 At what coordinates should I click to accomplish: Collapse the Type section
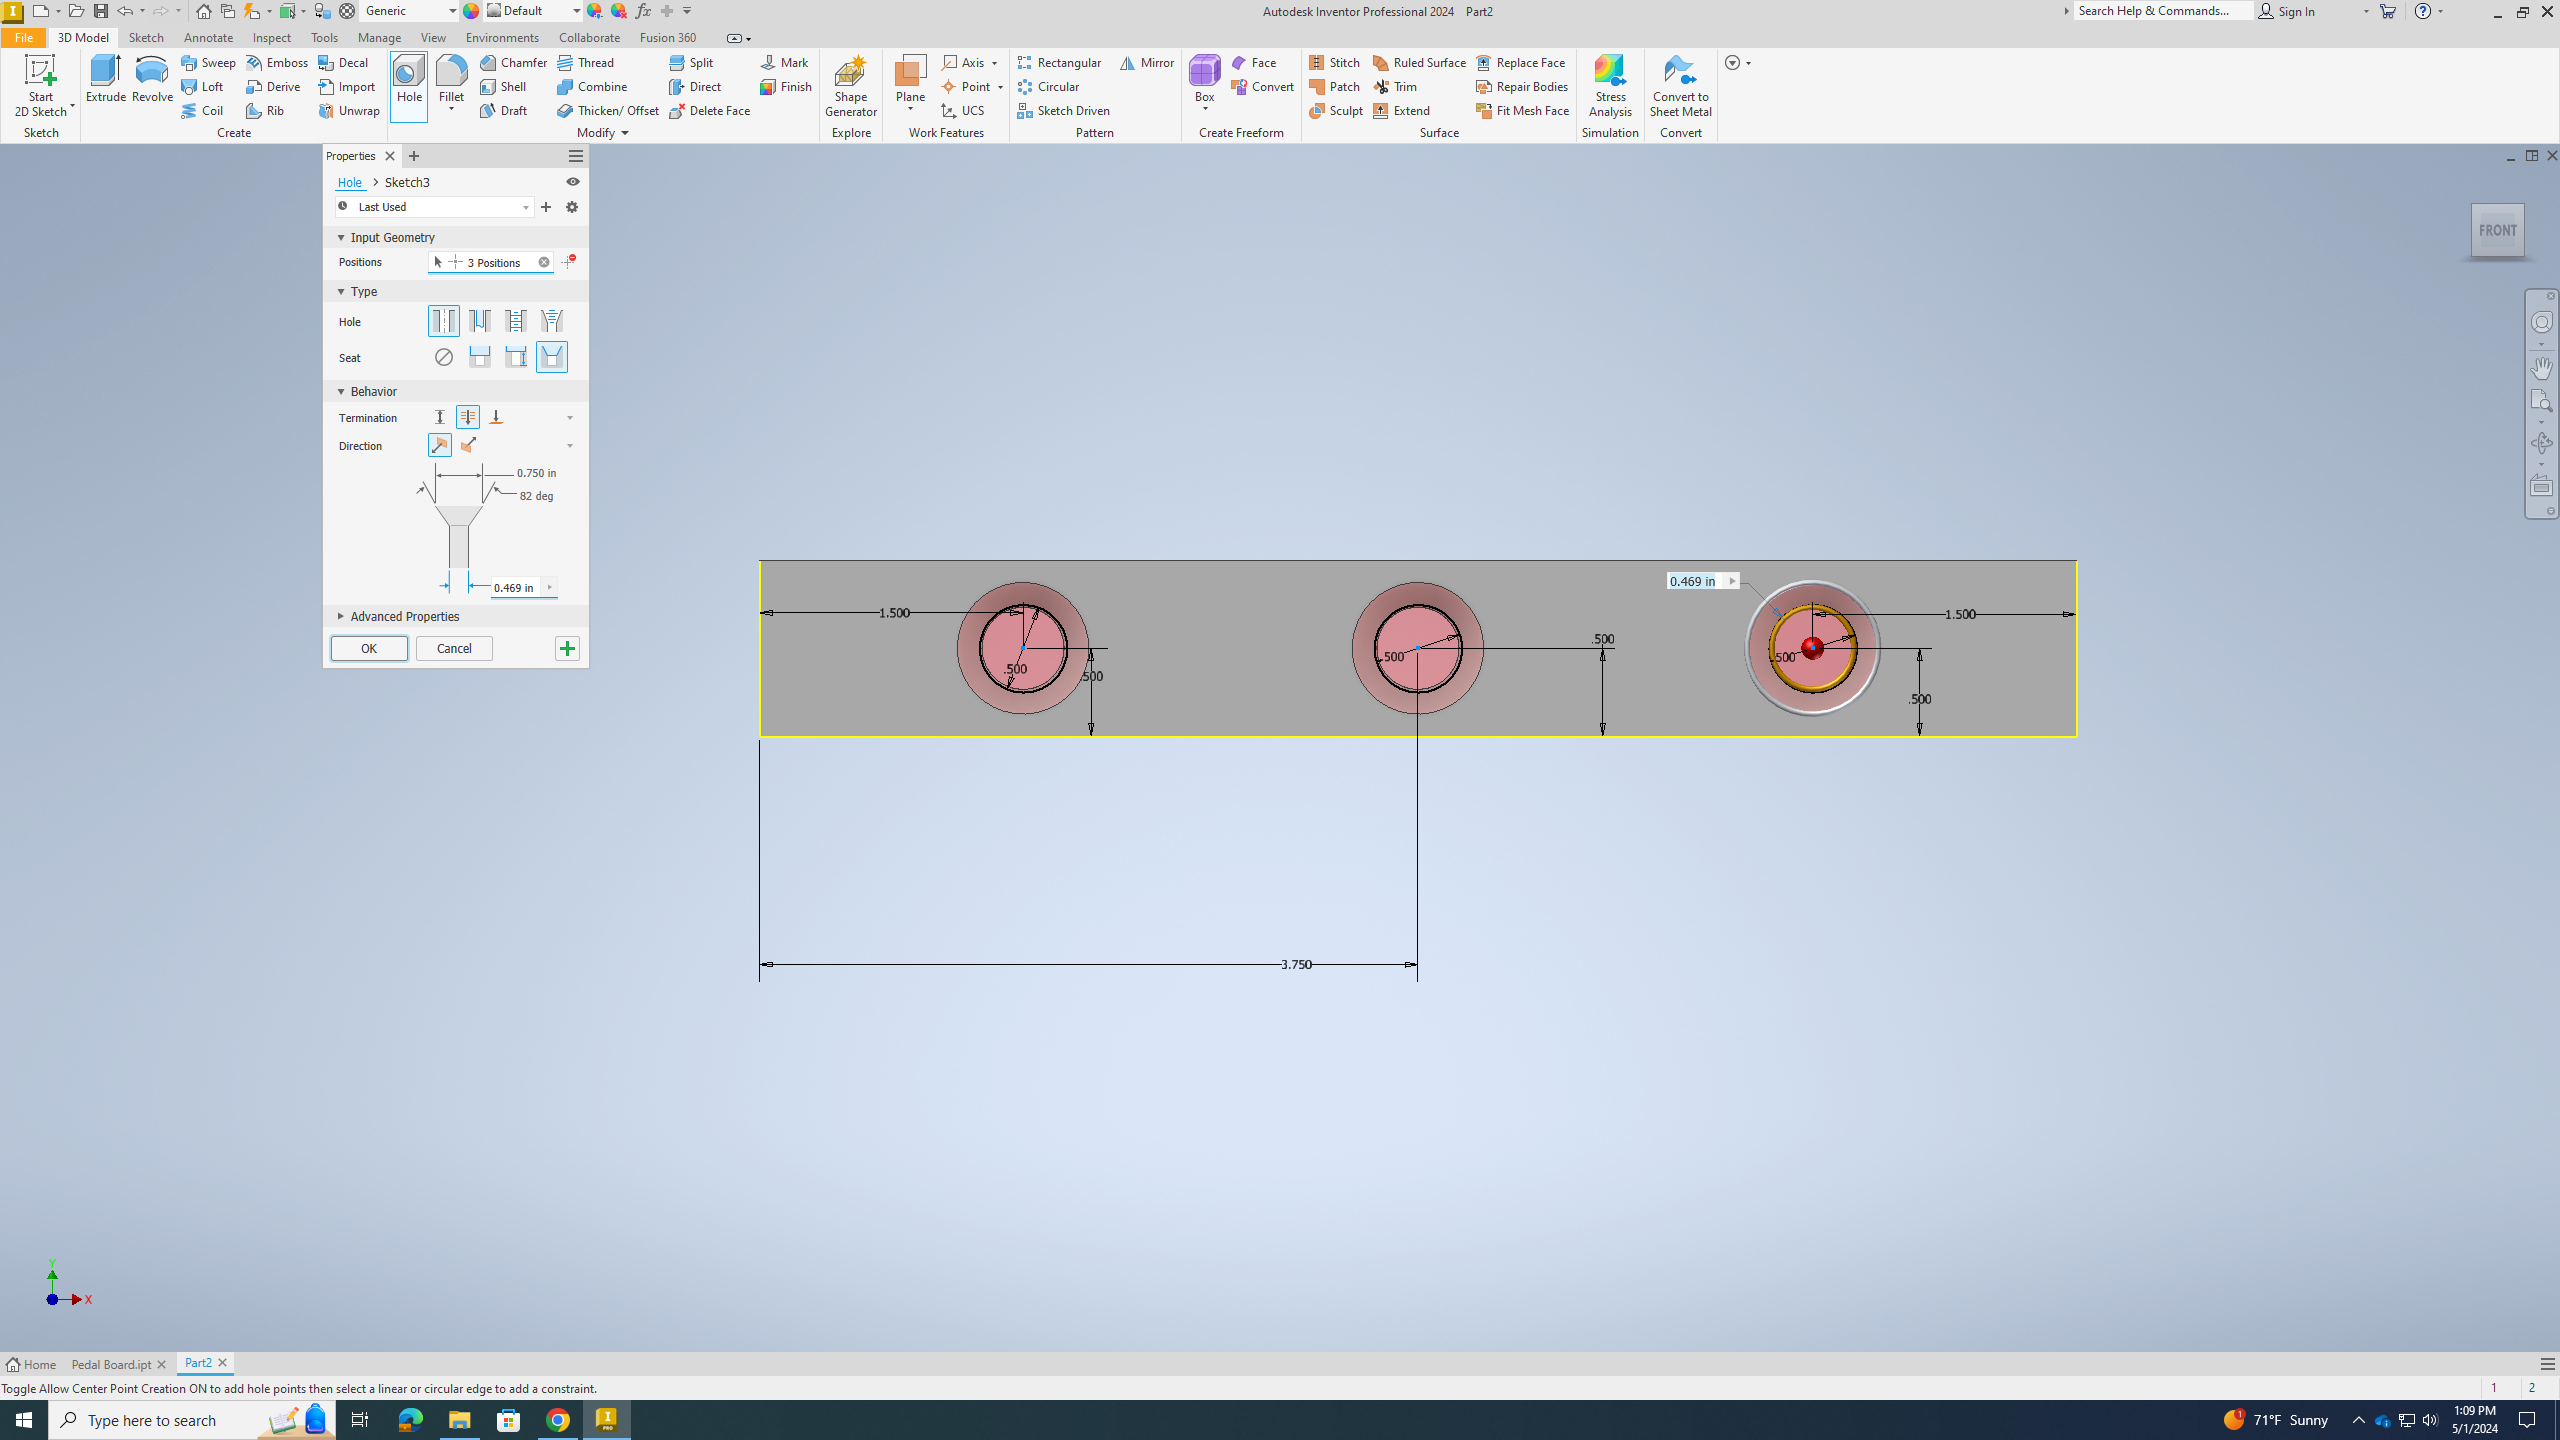[340, 292]
